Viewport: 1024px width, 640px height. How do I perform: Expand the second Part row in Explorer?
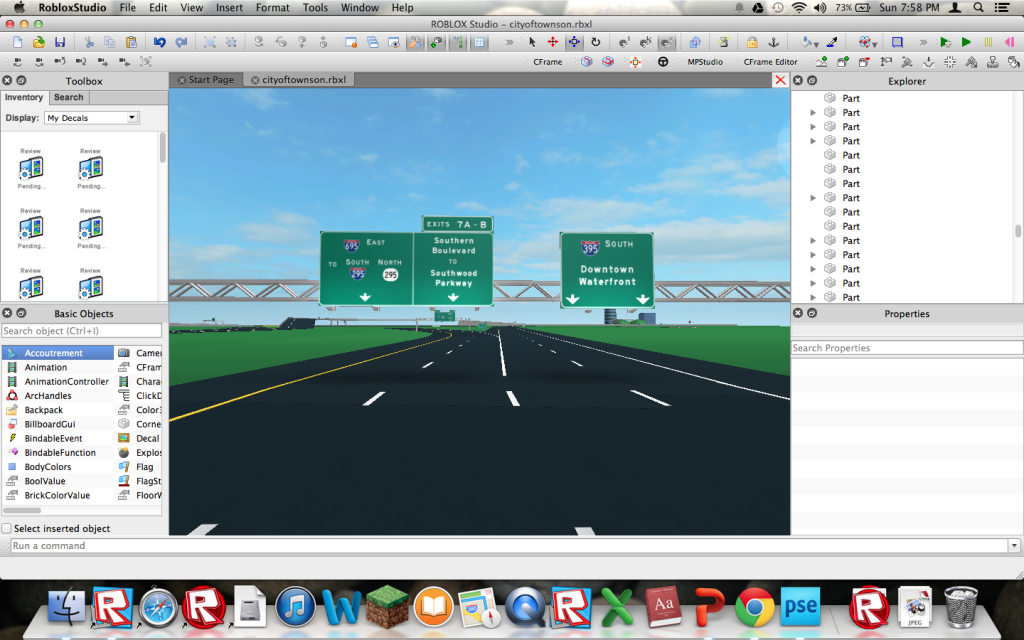point(813,113)
